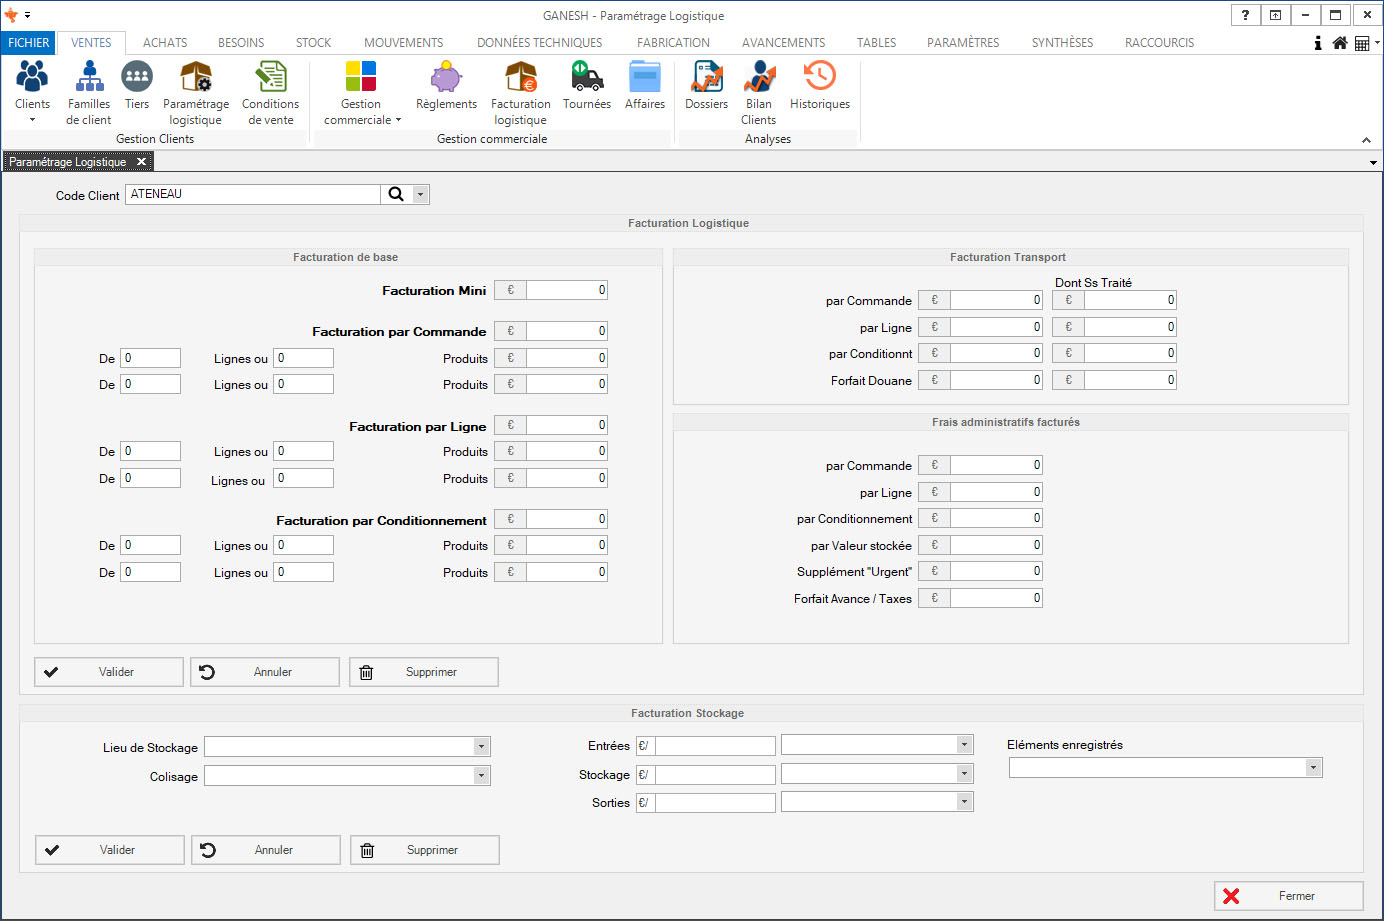Viewport: 1384px width, 921px height.
Task: Click the Tournées truck icon
Action: point(586,78)
